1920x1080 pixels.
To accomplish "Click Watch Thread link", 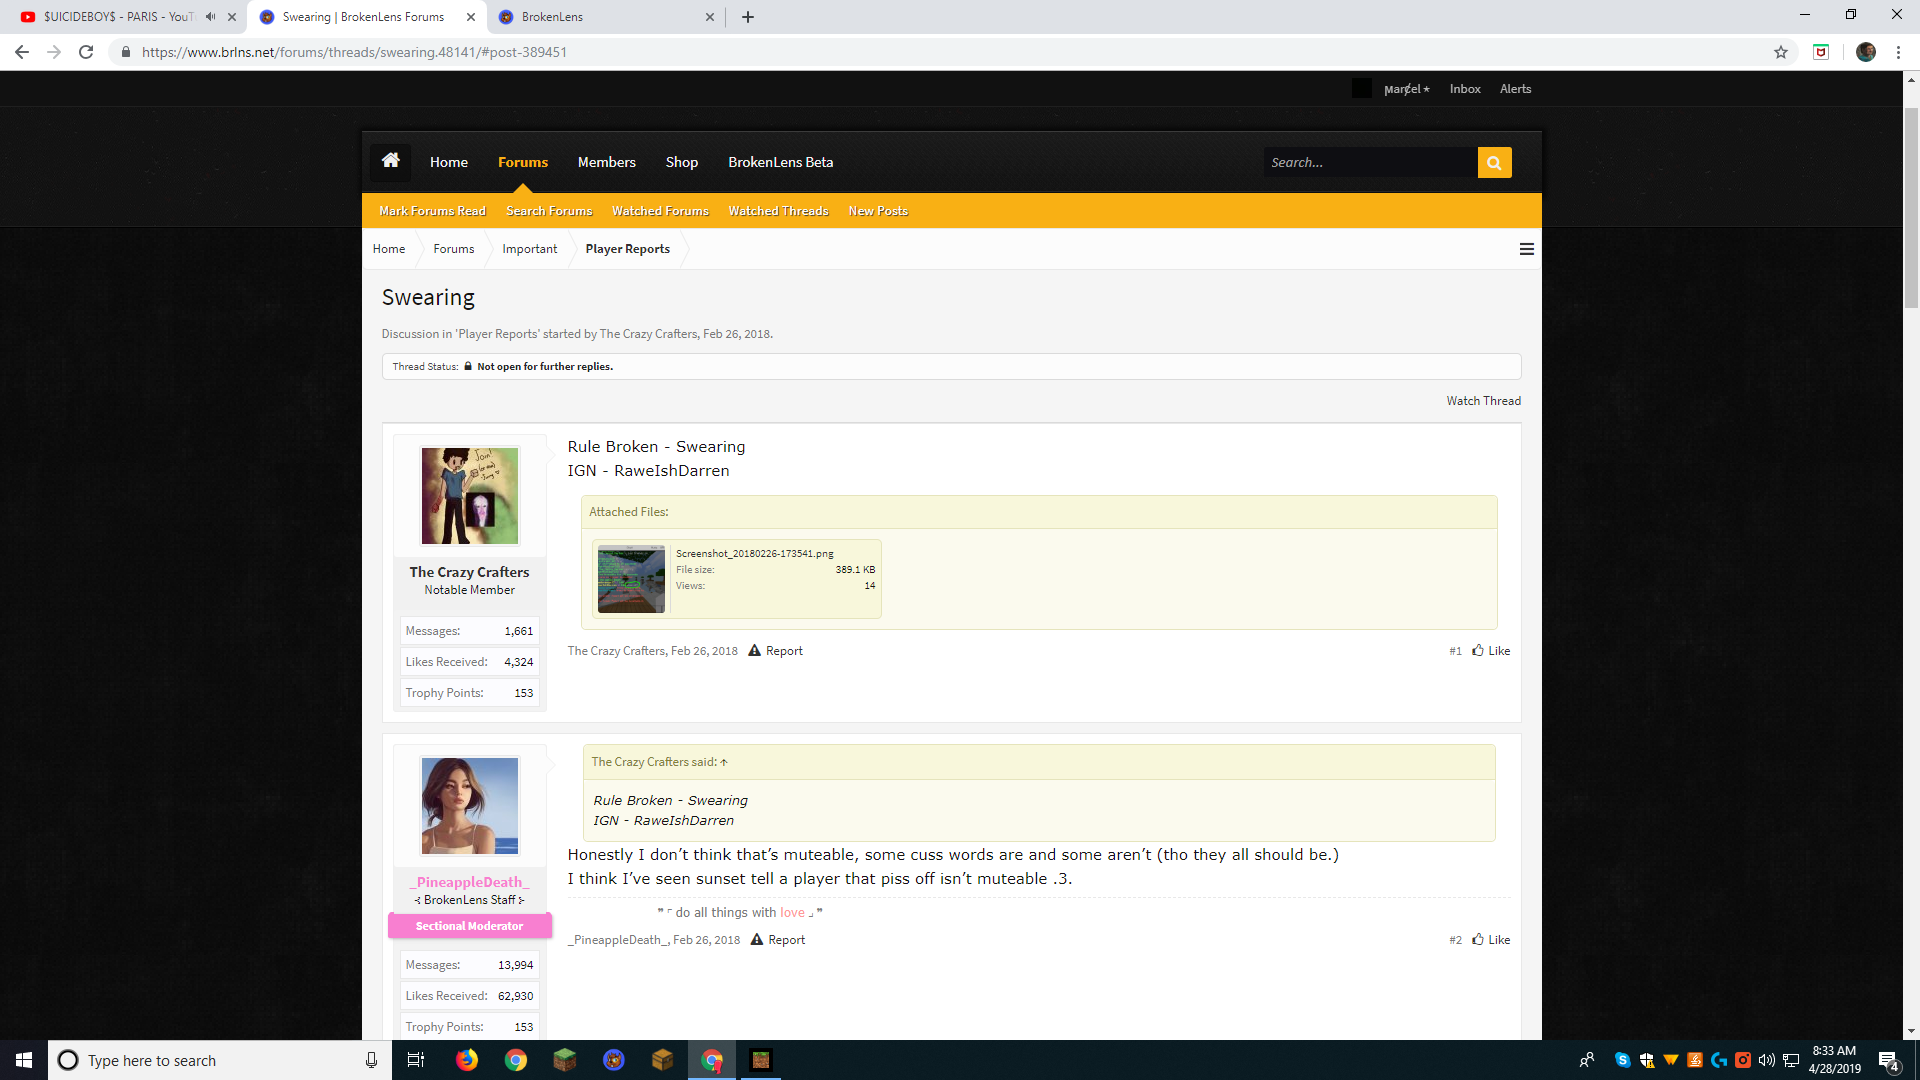I will (x=1483, y=401).
